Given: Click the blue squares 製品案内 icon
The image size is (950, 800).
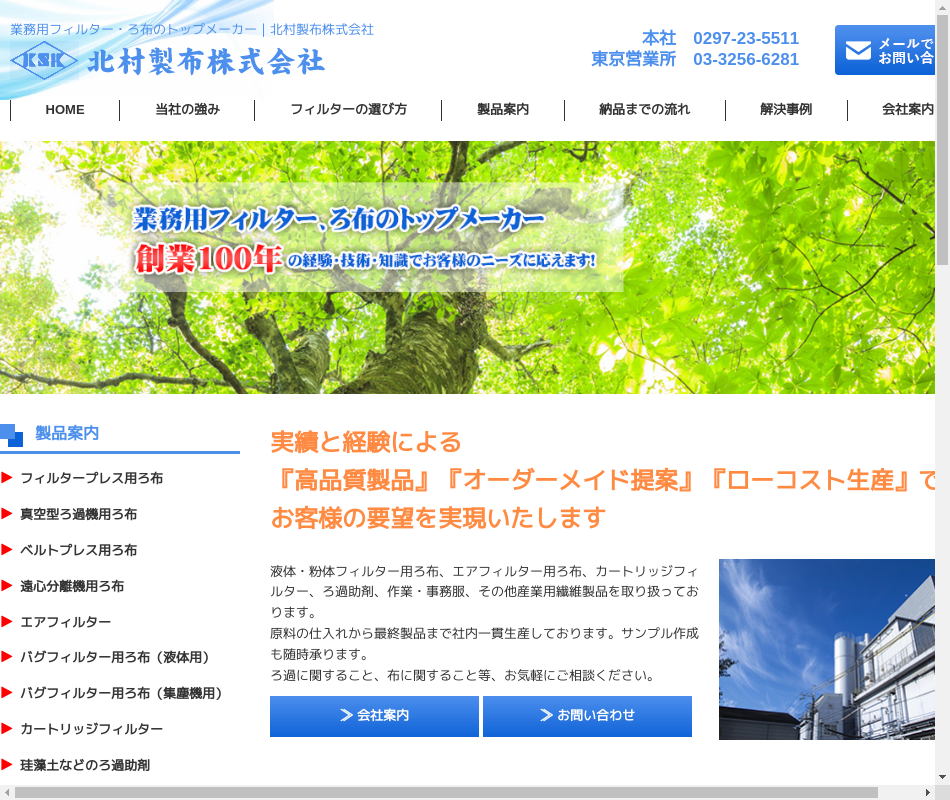Looking at the screenshot, I should (12, 435).
